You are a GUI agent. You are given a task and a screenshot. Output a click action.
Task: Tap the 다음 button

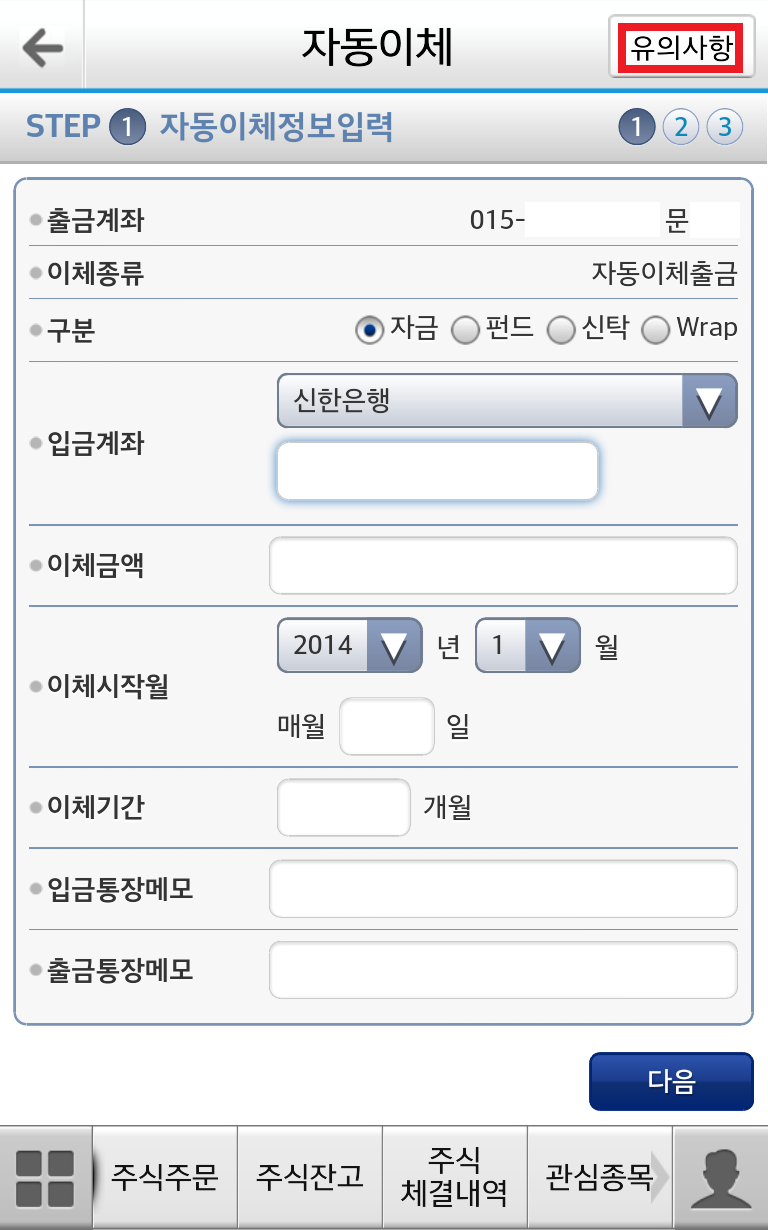(x=671, y=1081)
